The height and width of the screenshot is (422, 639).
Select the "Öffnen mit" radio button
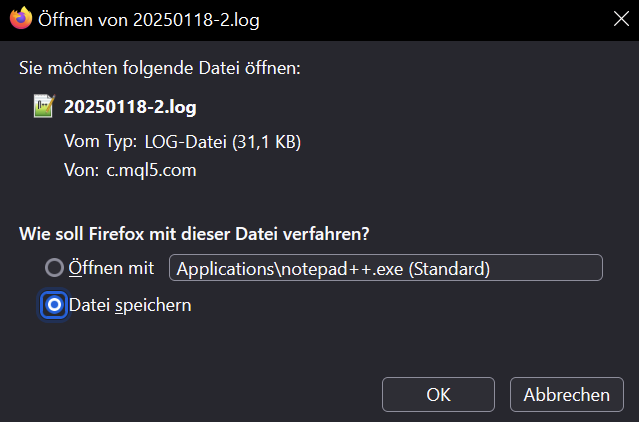click(54, 268)
